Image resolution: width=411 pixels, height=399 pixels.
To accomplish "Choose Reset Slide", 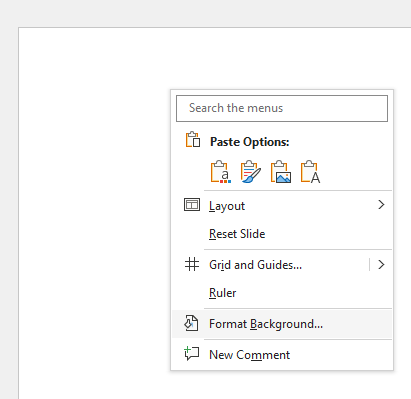I will pos(282,234).
